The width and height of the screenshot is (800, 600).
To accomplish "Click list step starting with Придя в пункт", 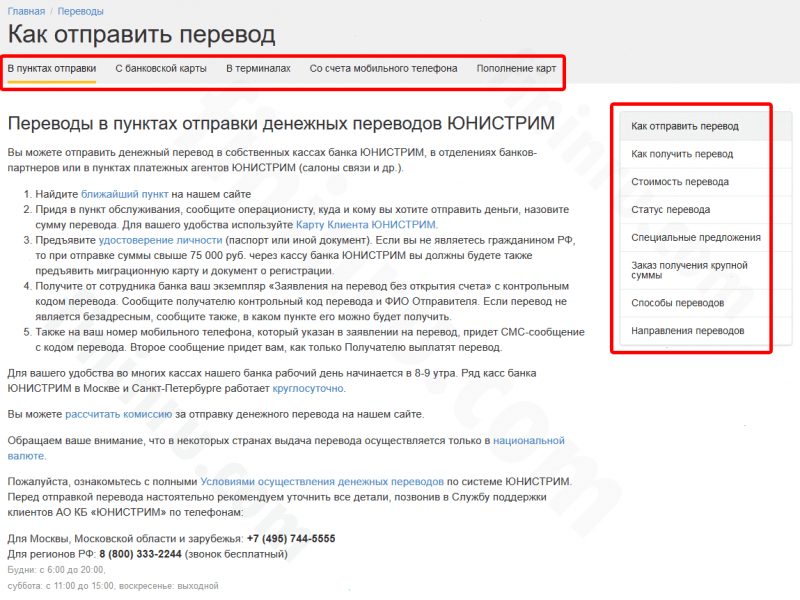I will (x=302, y=217).
